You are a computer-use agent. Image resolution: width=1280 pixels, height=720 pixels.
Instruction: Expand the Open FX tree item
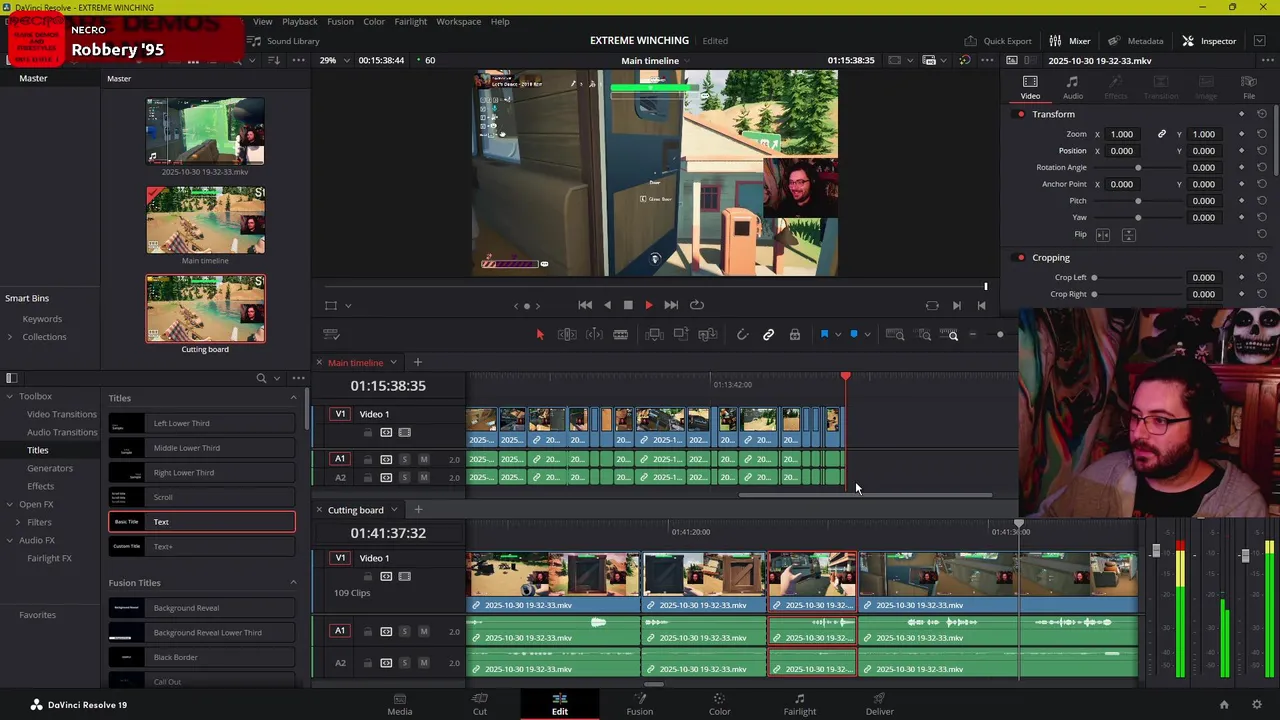point(10,505)
